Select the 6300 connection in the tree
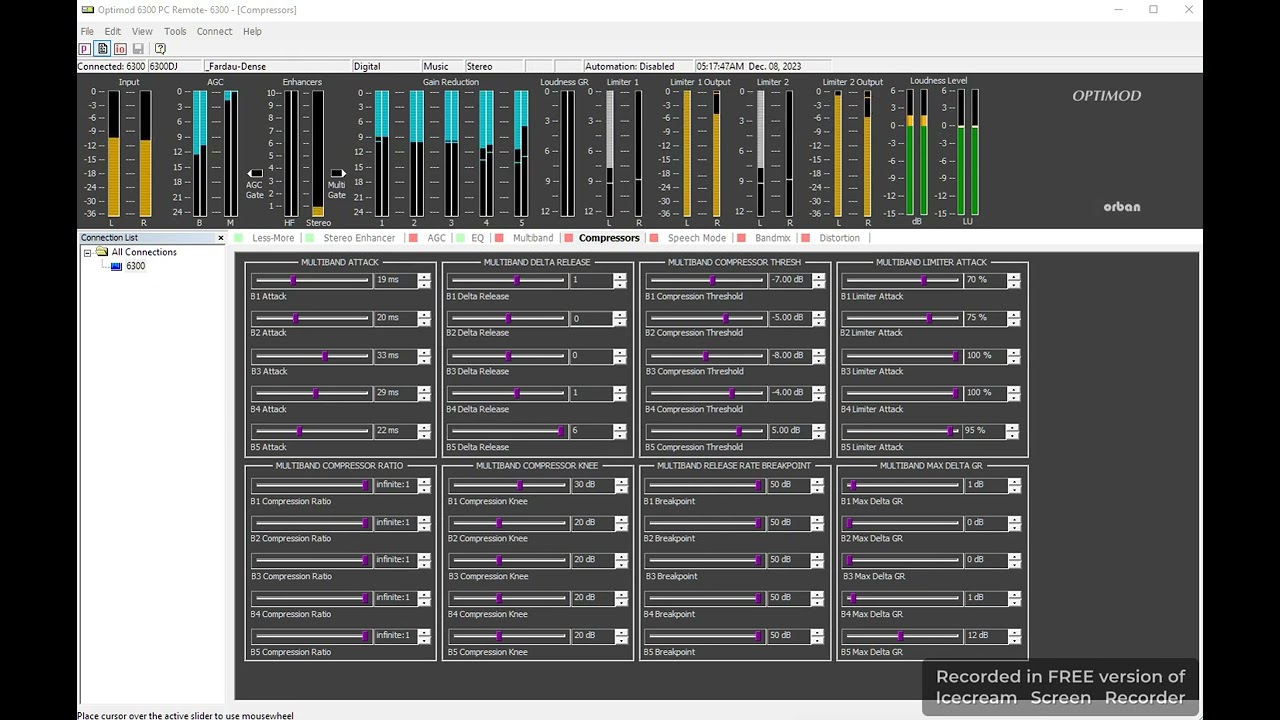The height and width of the screenshot is (720, 1280). [x=135, y=266]
